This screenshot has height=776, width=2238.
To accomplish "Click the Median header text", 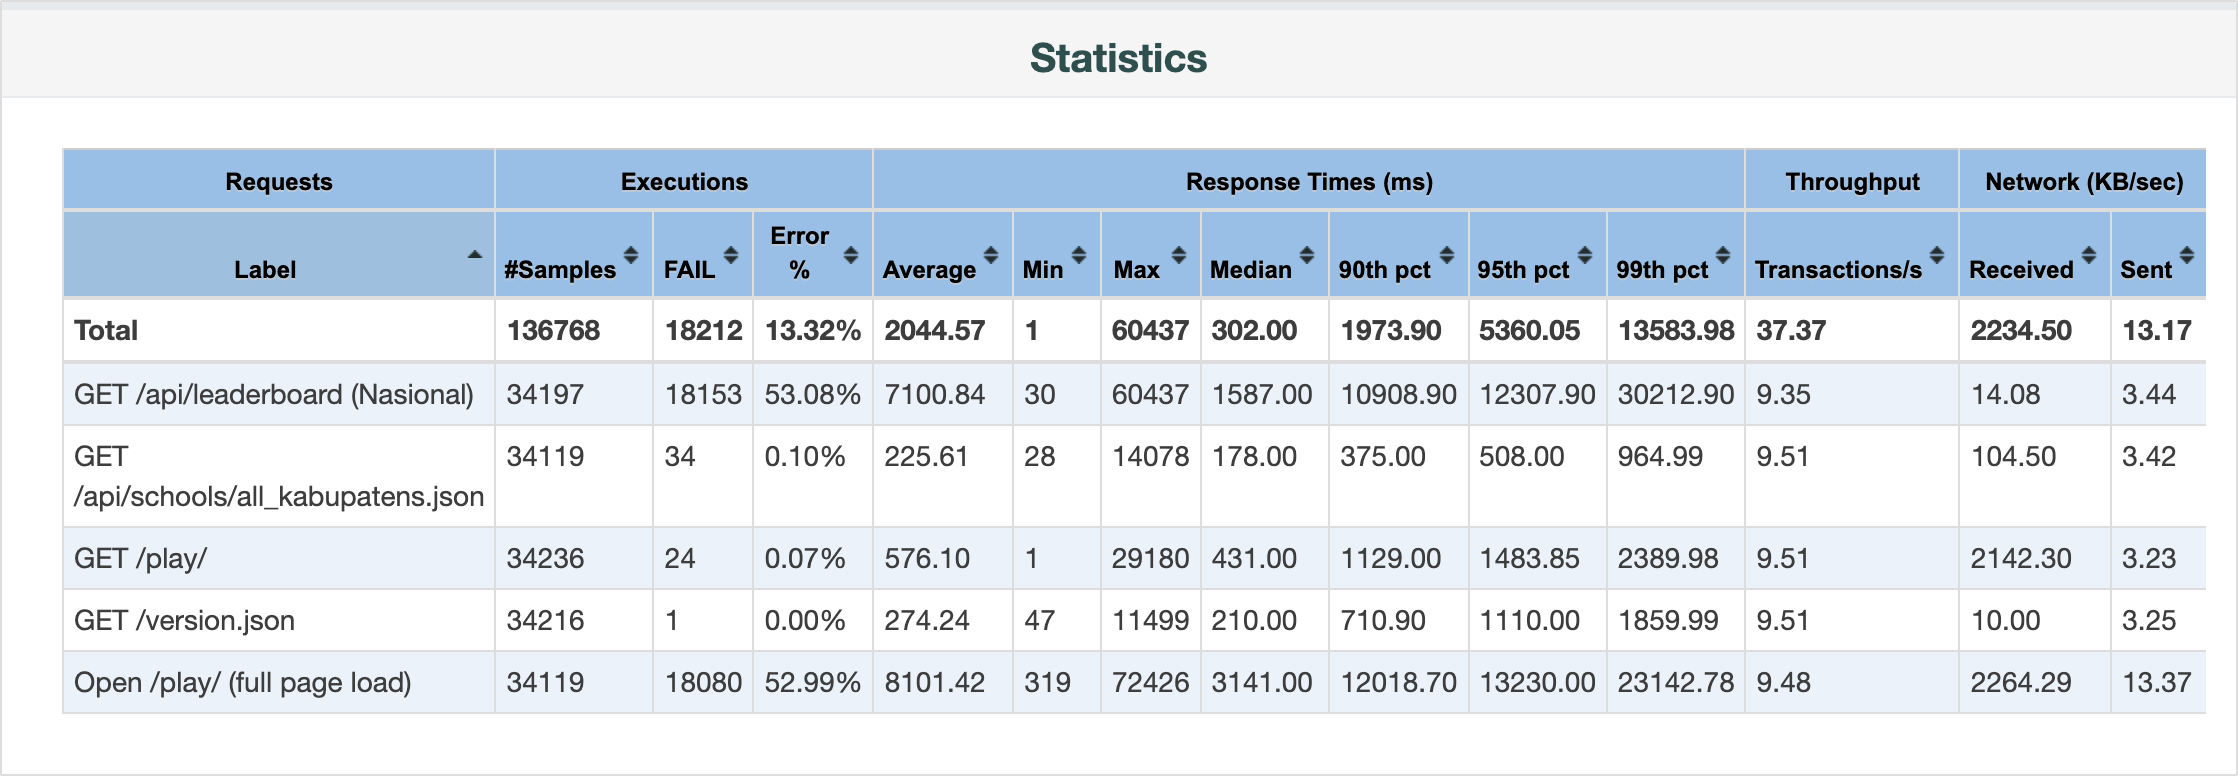I will pos(1251,270).
